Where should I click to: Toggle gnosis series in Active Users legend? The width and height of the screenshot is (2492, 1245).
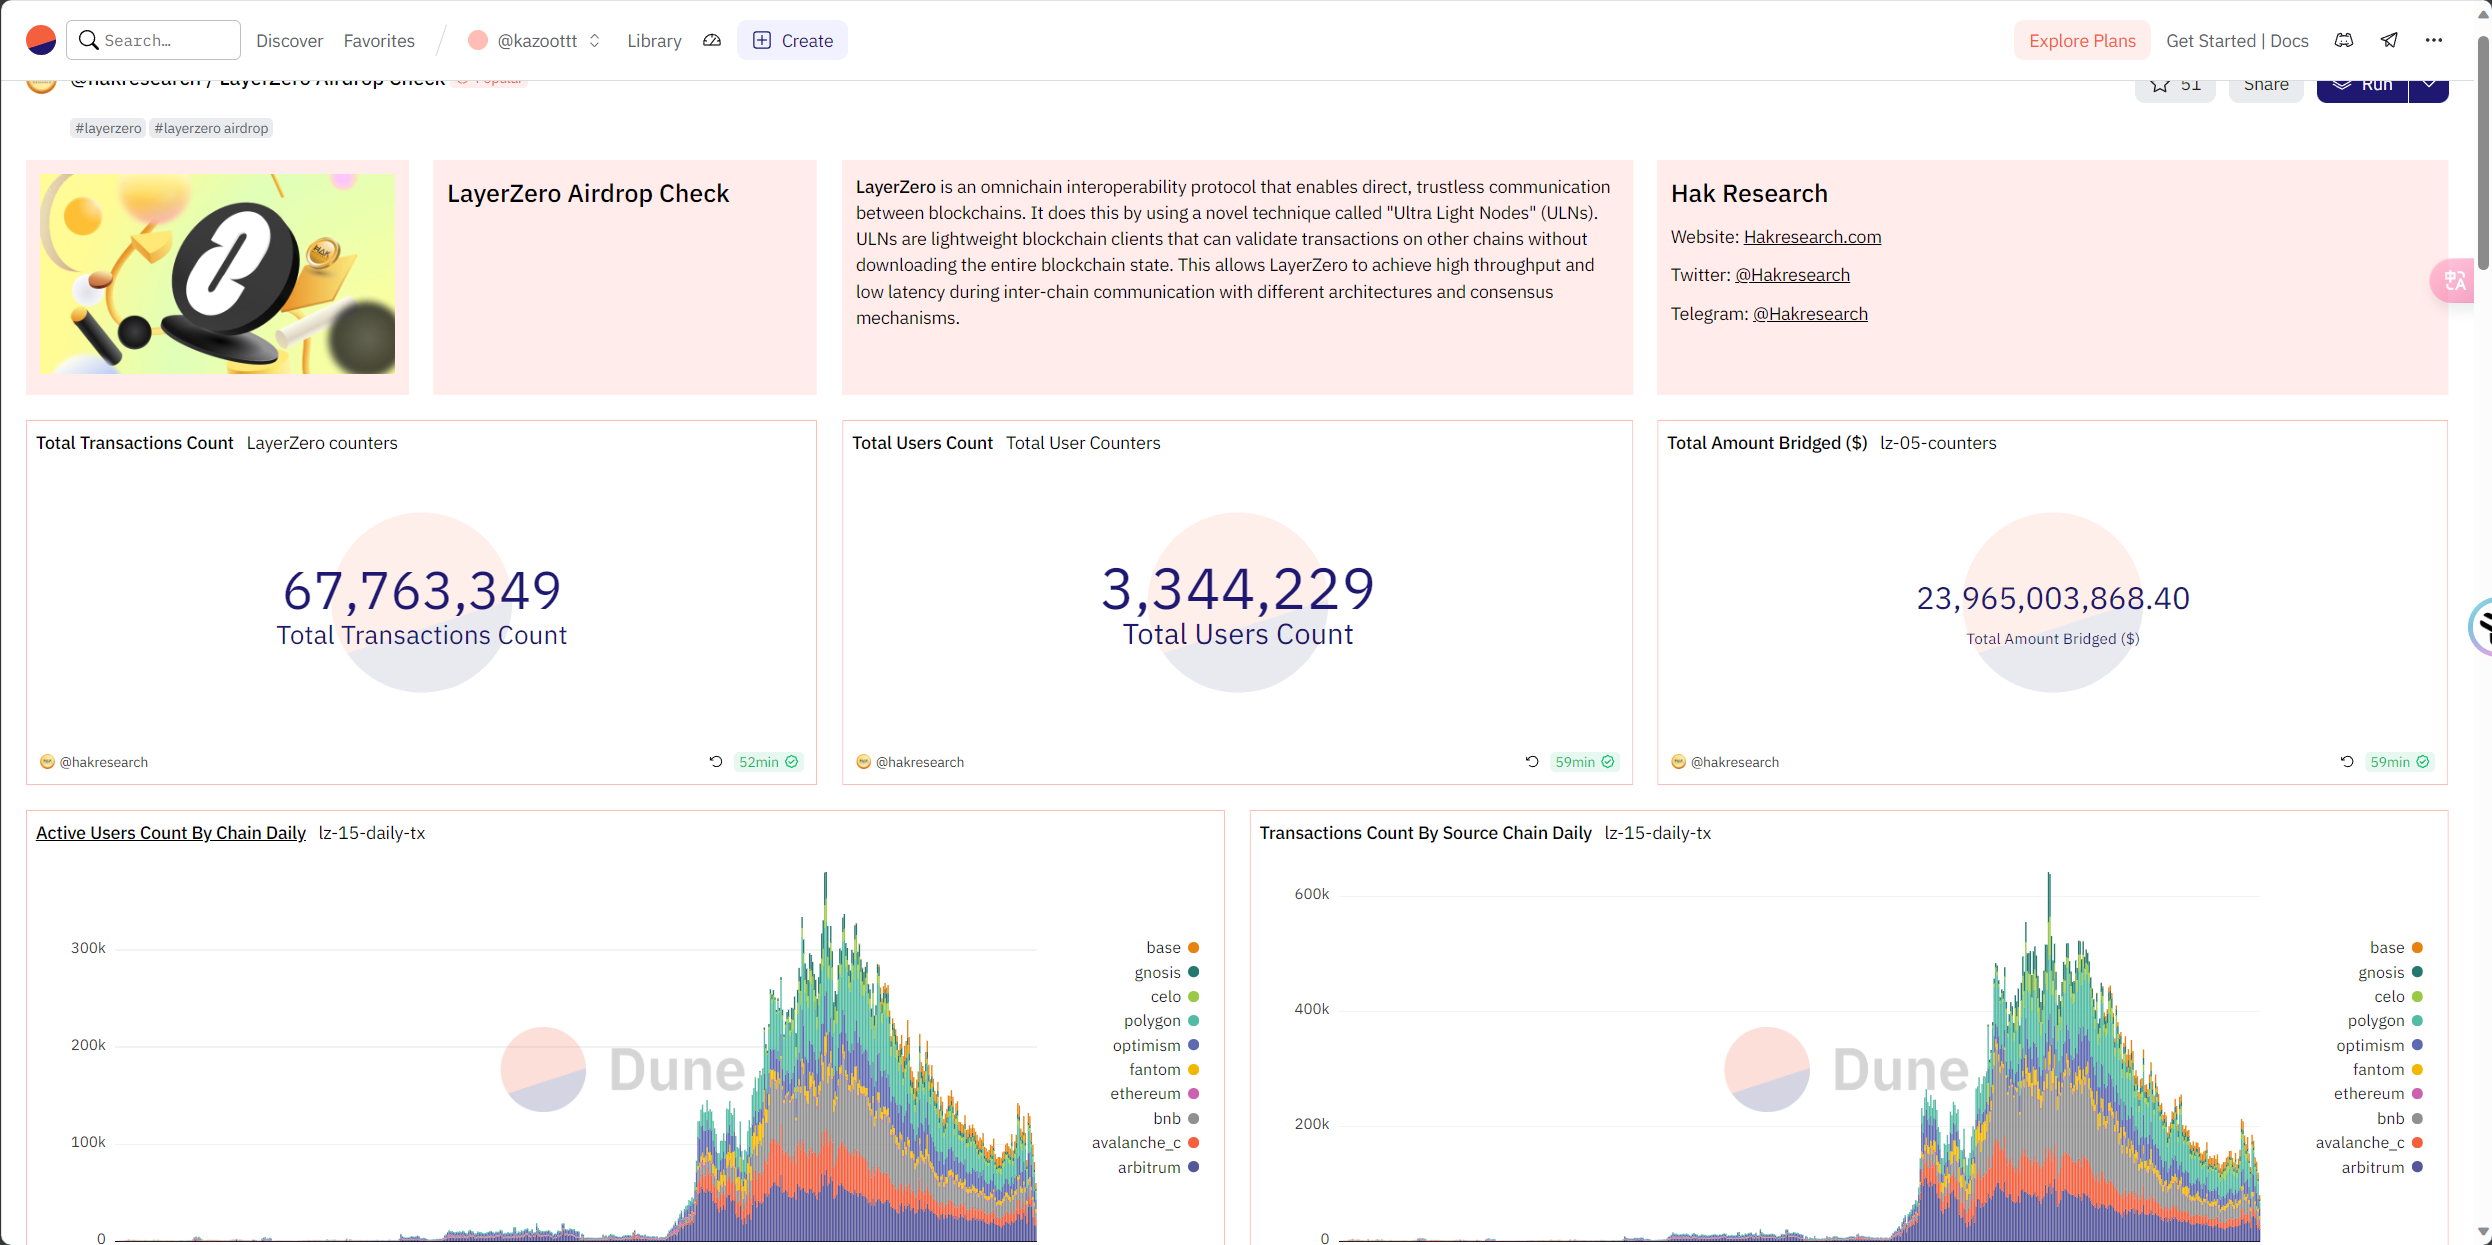(x=1166, y=972)
